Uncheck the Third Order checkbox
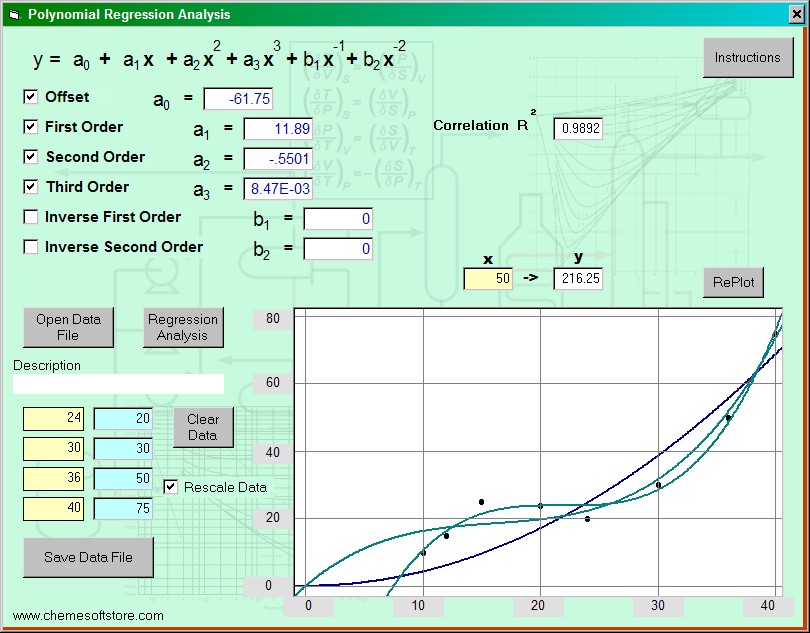The width and height of the screenshot is (810, 633). click(31, 187)
